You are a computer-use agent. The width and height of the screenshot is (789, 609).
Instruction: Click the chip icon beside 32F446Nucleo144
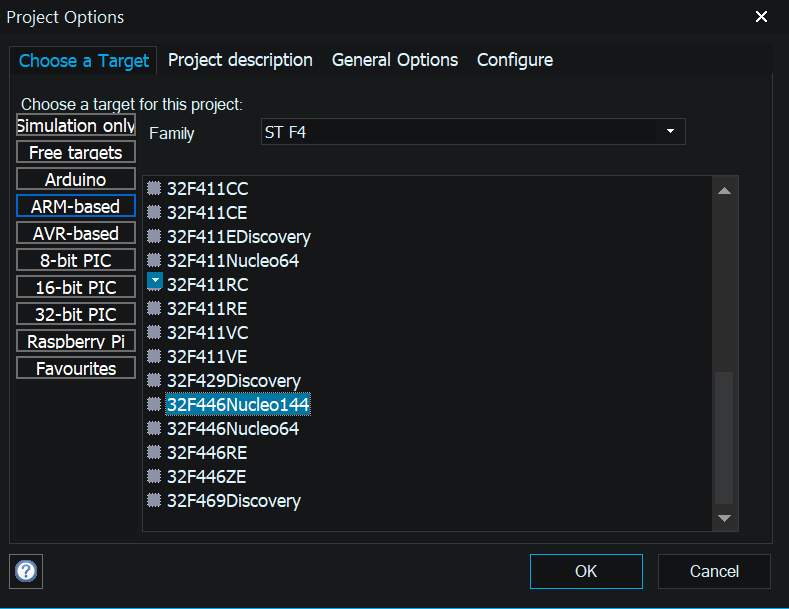coord(154,404)
